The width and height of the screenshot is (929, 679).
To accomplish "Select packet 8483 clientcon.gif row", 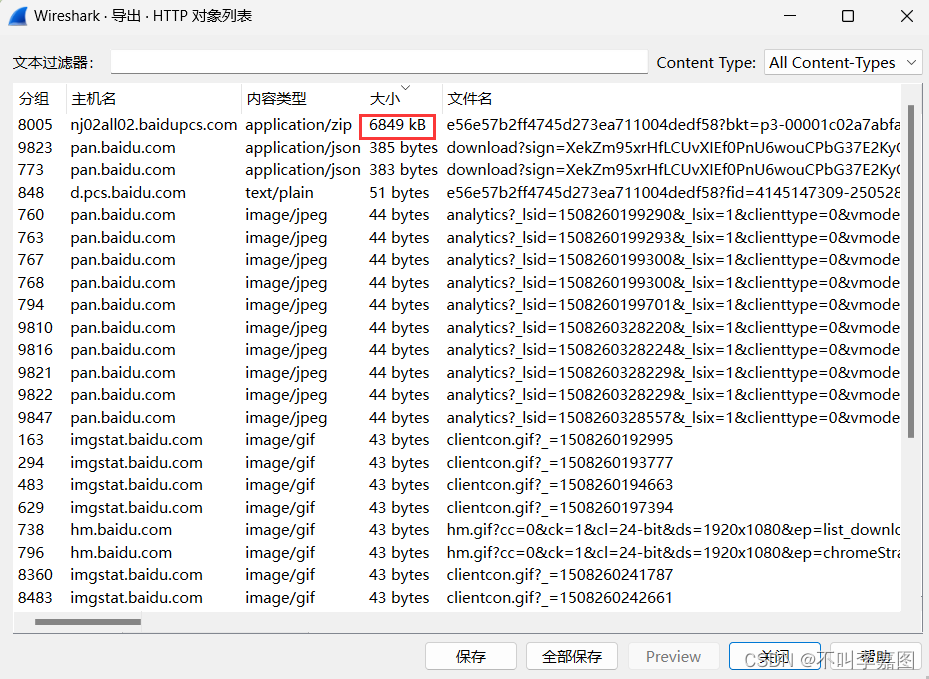I will [457, 597].
